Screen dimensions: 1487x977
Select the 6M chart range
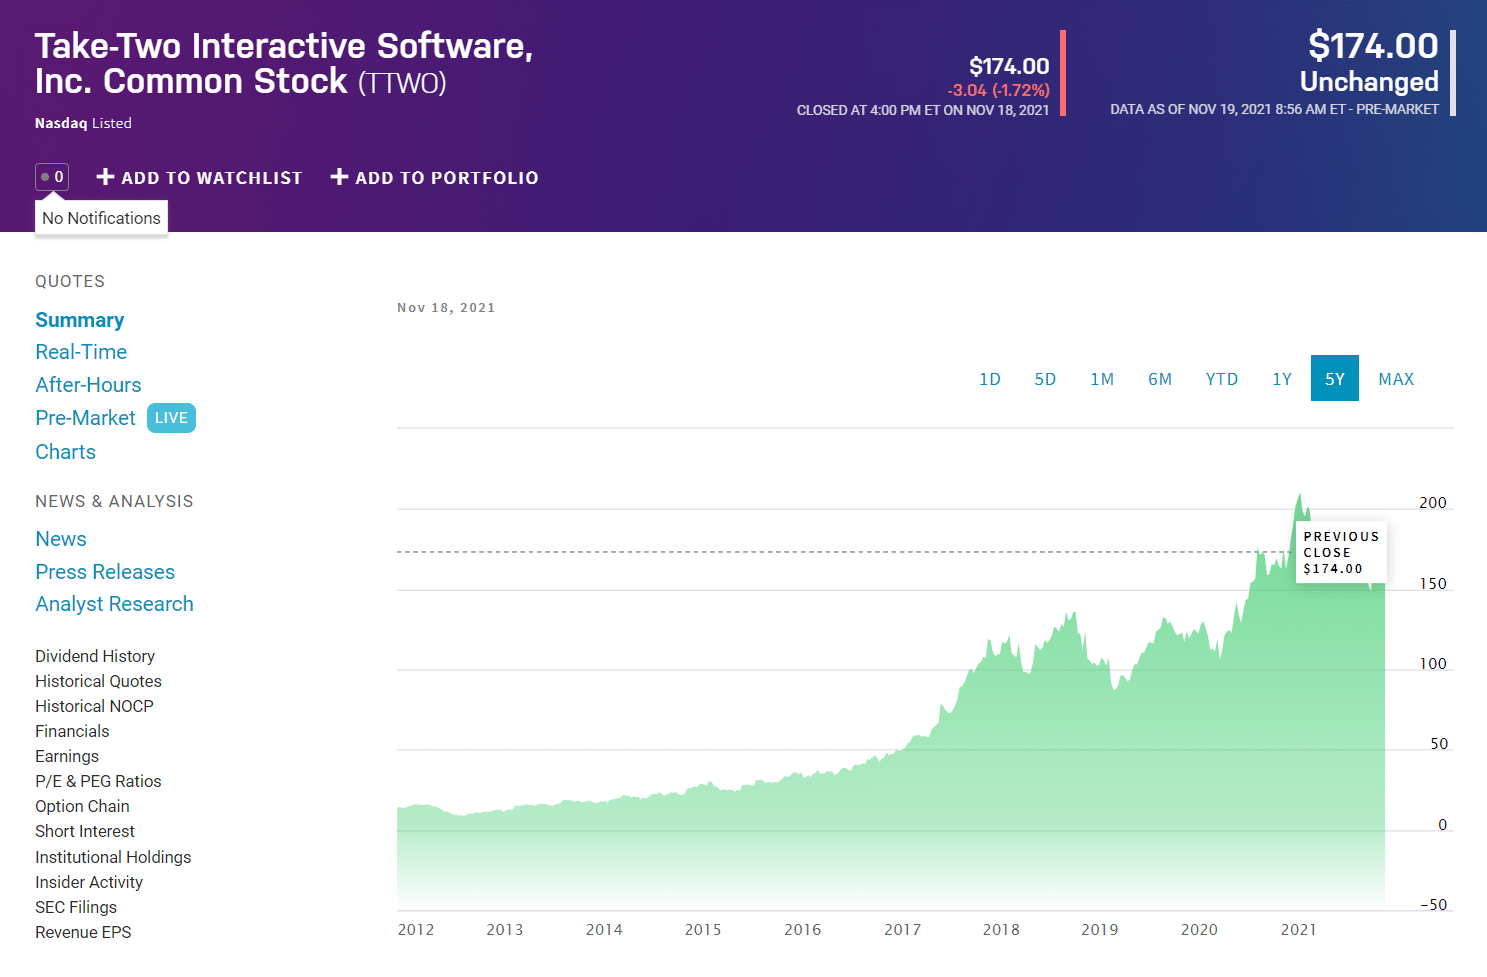[1160, 379]
